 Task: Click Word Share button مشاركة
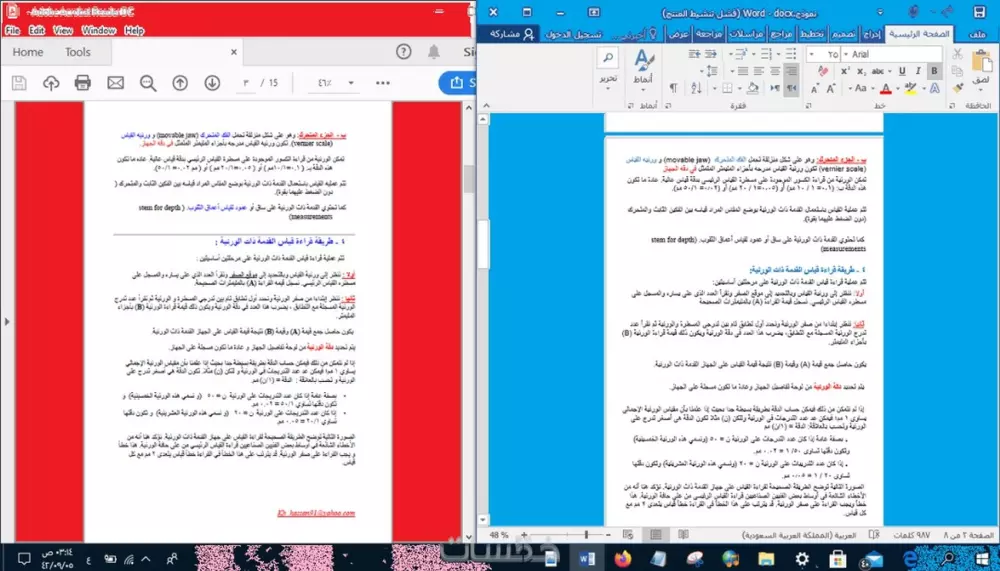click(511, 34)
